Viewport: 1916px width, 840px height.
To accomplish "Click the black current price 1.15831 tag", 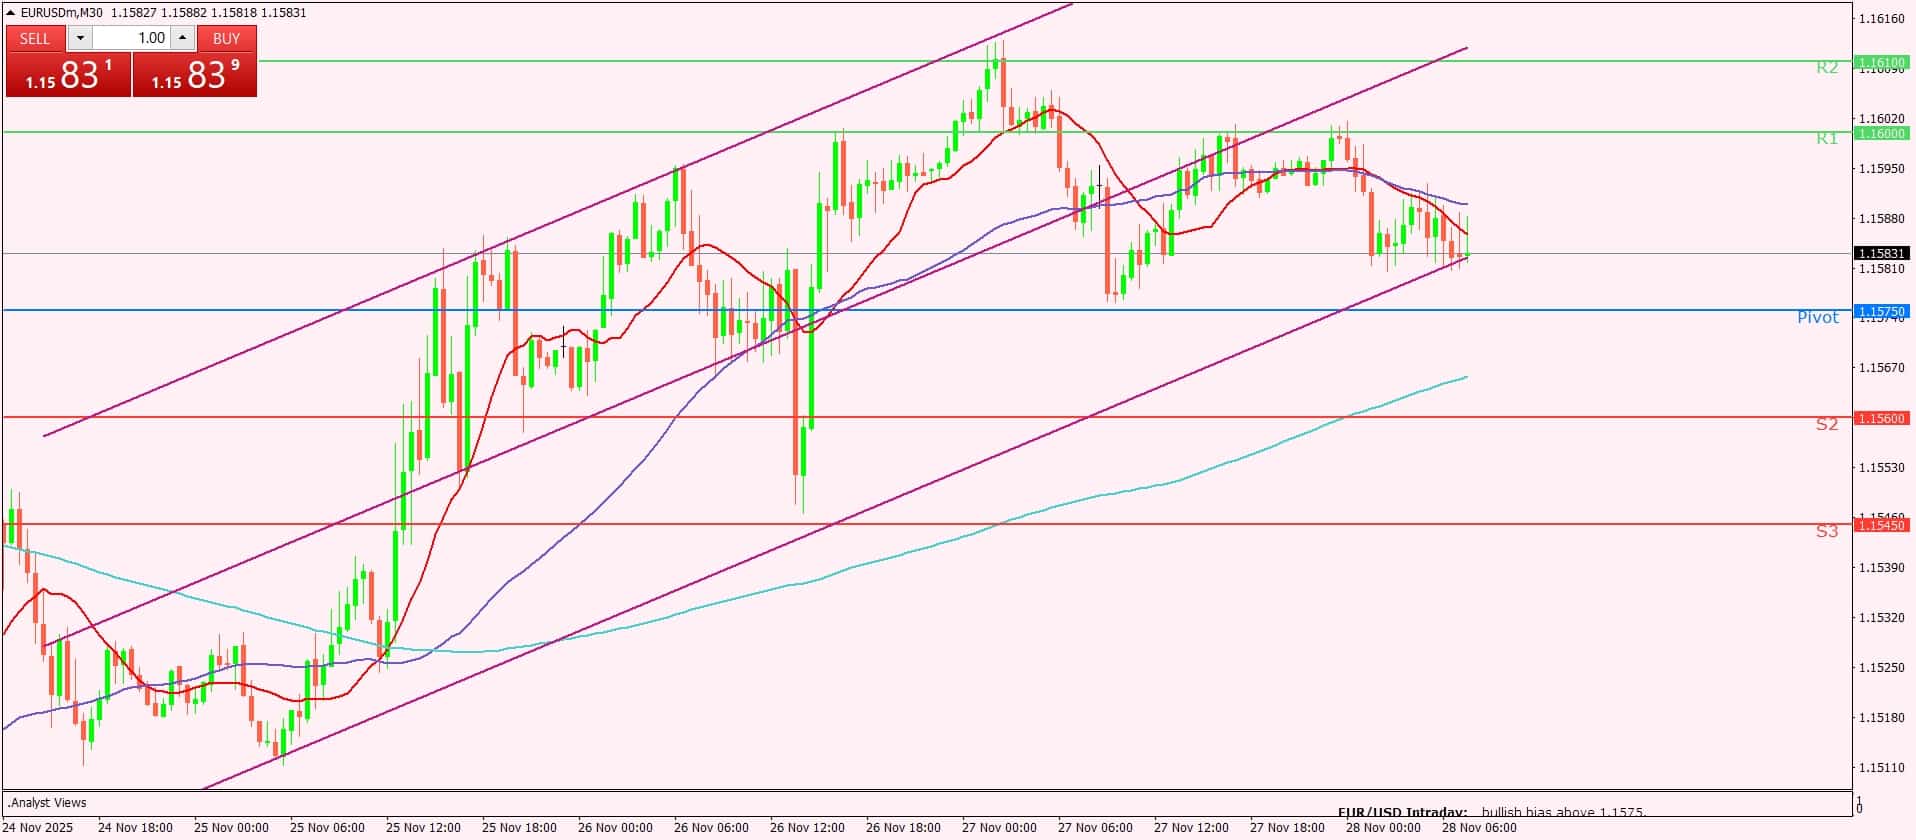I will pyautogui.click(x=1881, y=254).
